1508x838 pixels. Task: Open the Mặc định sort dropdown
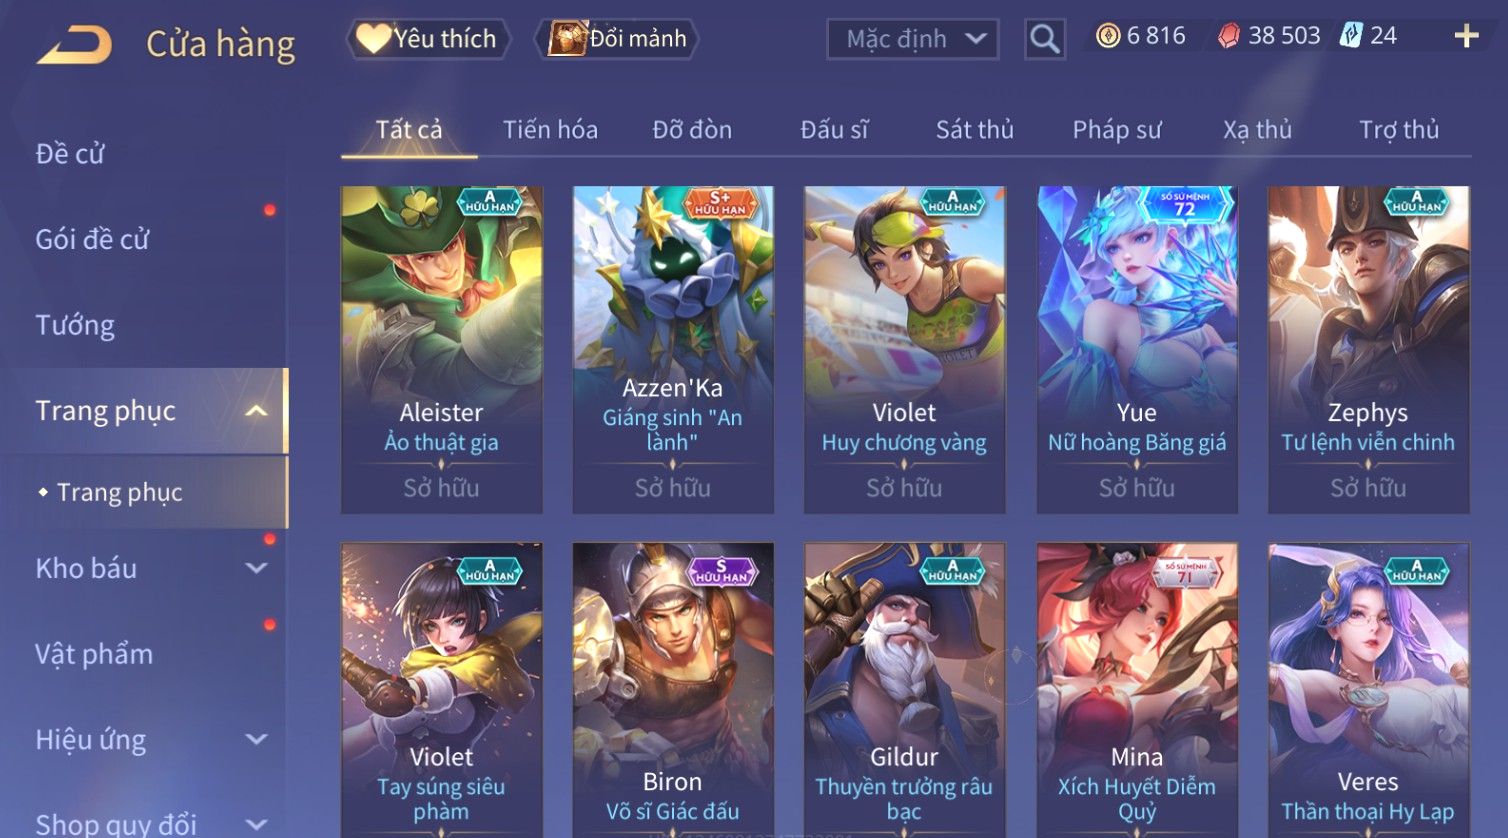pos(913,39)
